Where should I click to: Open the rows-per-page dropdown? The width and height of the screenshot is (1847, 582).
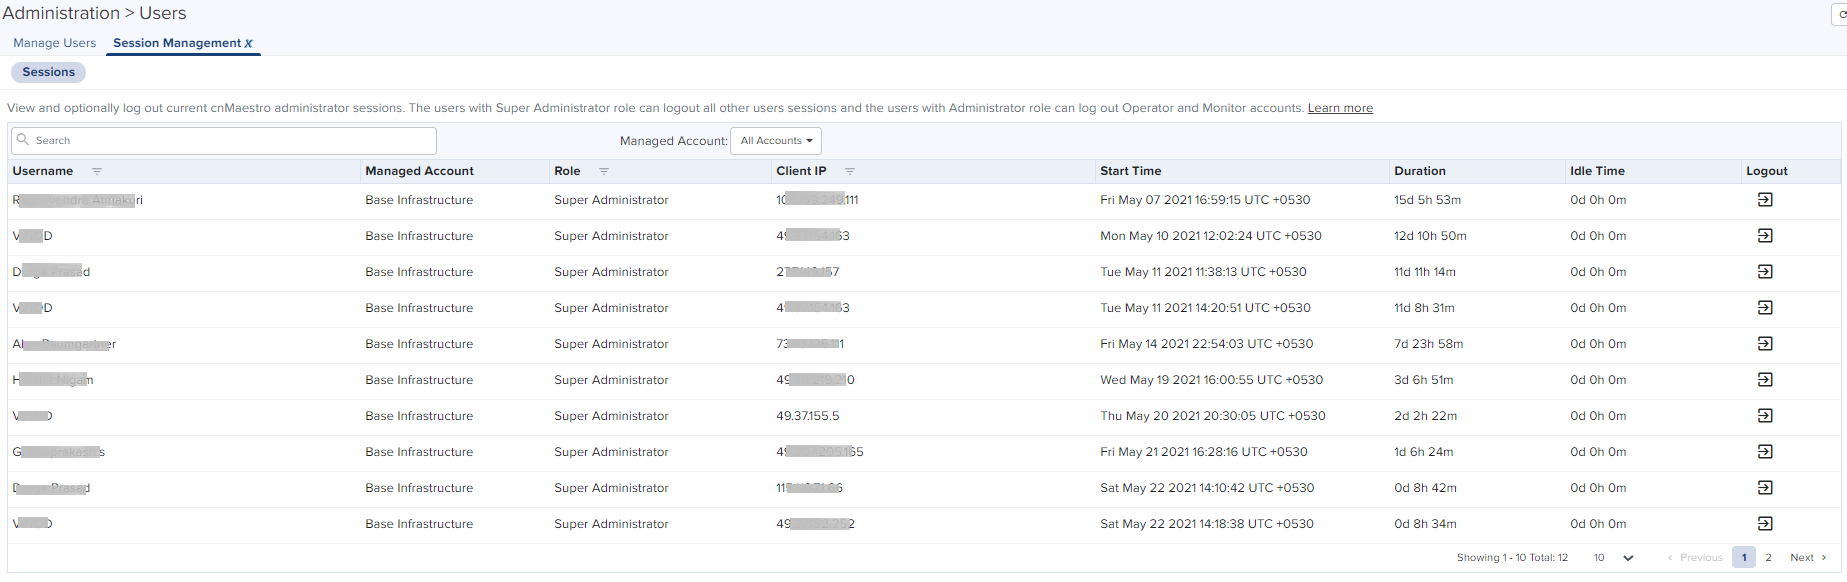pyautogui.click(x=1613, y=558)
